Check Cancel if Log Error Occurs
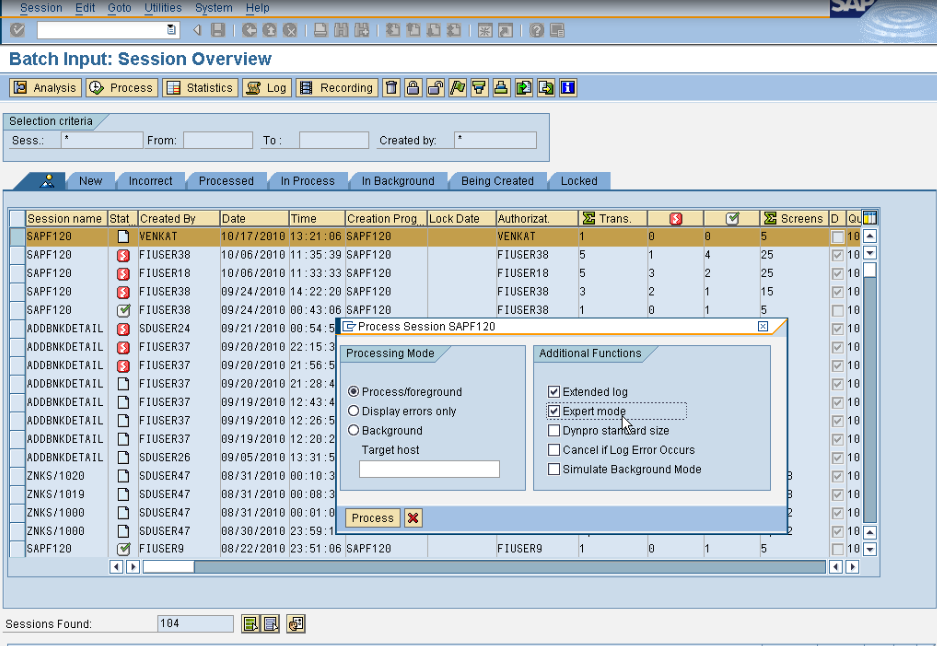Screen dimensions: 937x646 pos(552,450)
